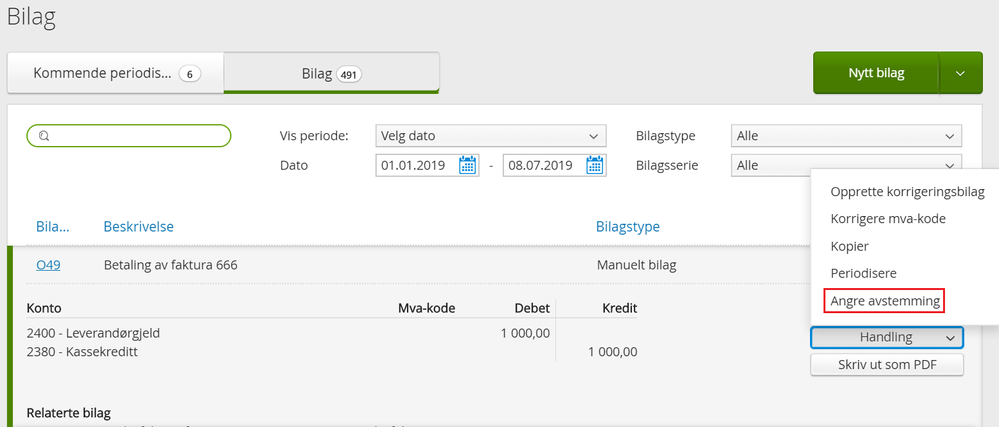Click the Nytt bilag button
Screen dimensions: 999x427
click(876, 73)
